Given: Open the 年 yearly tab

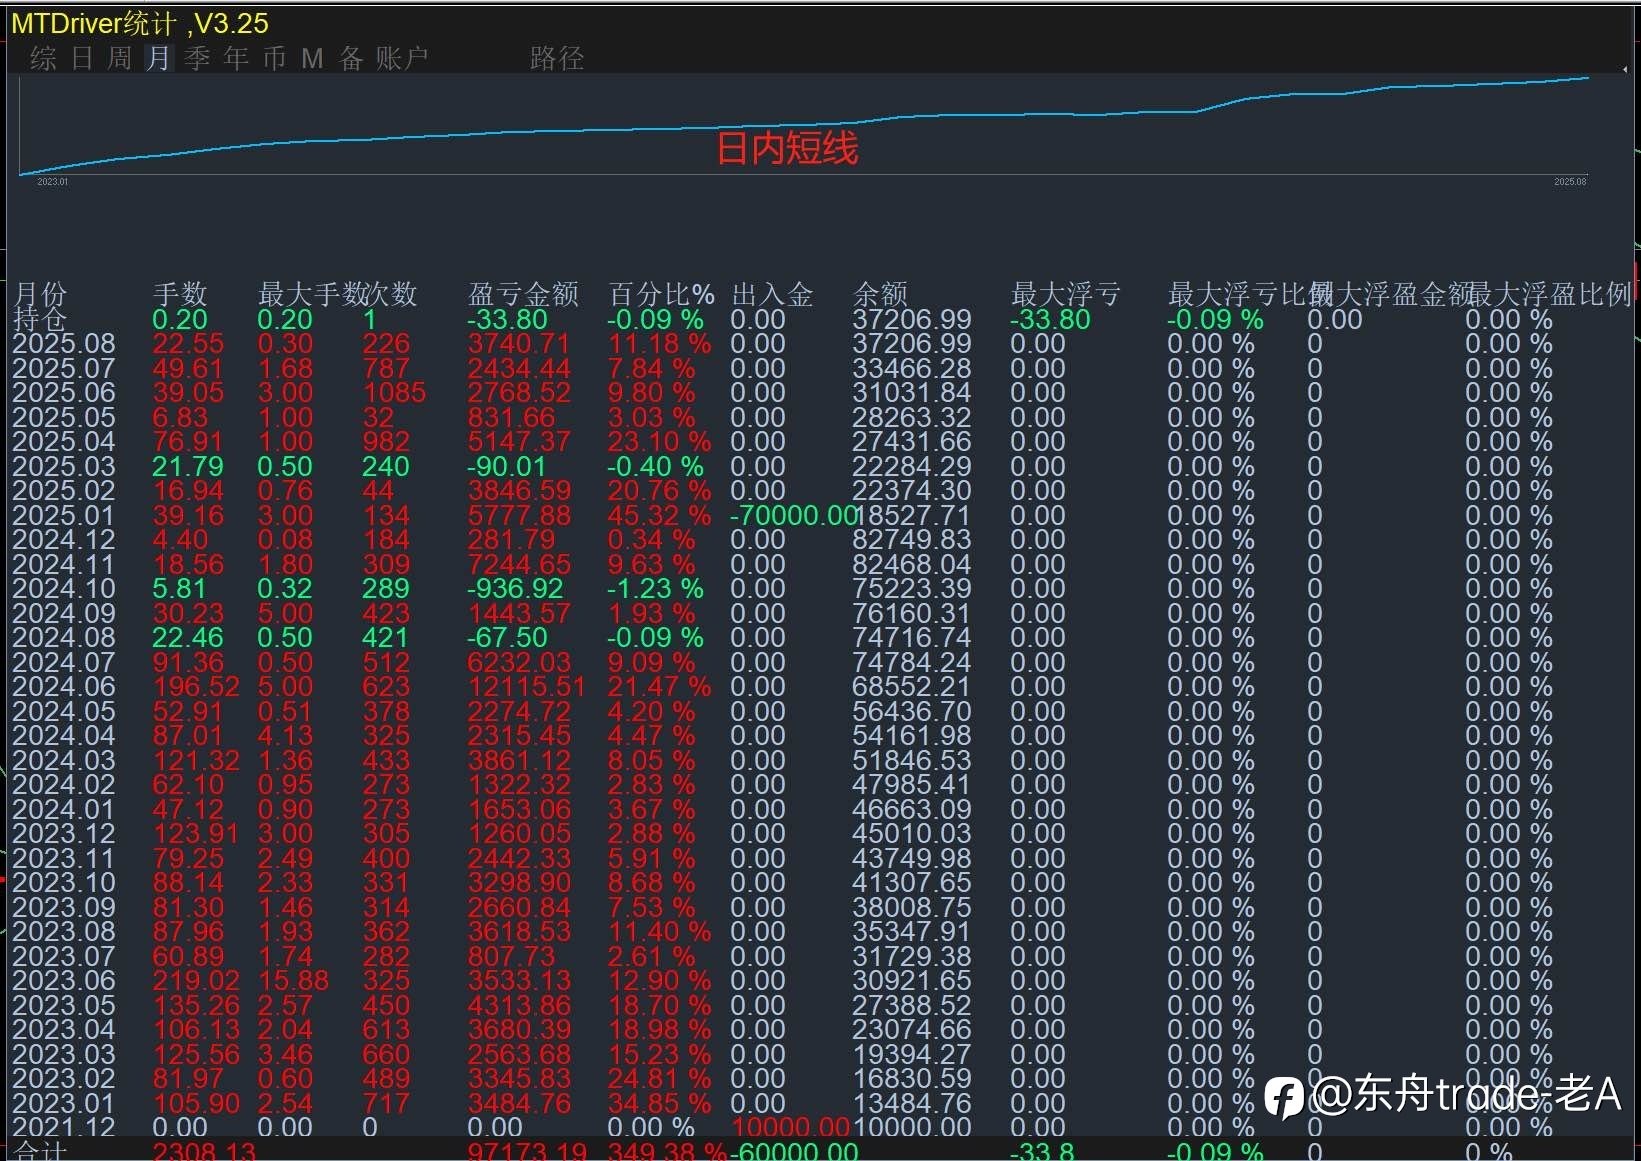Looking at the screenshot, I should (x=236, y=58).
